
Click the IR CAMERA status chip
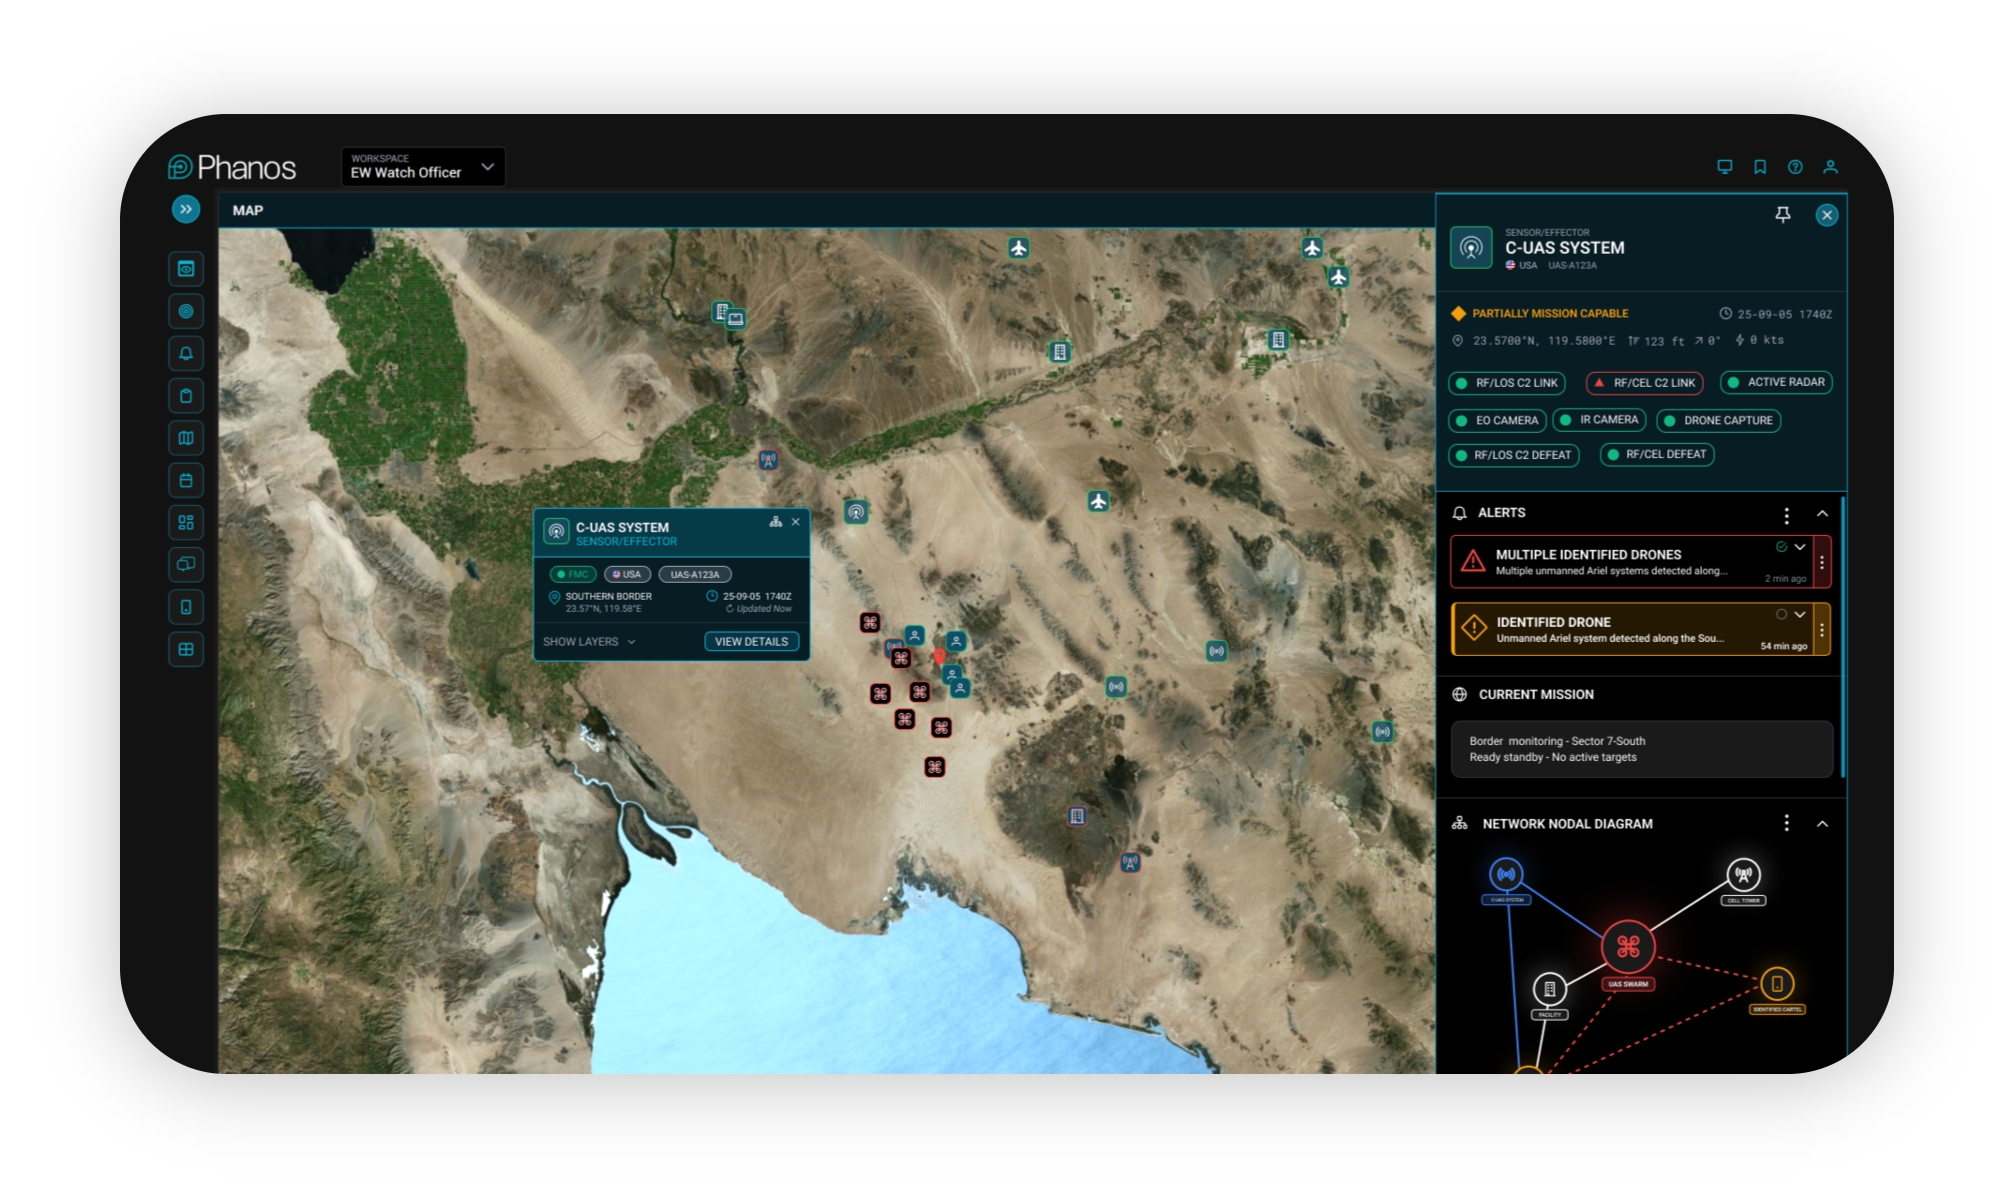(x=1599, y=420)
